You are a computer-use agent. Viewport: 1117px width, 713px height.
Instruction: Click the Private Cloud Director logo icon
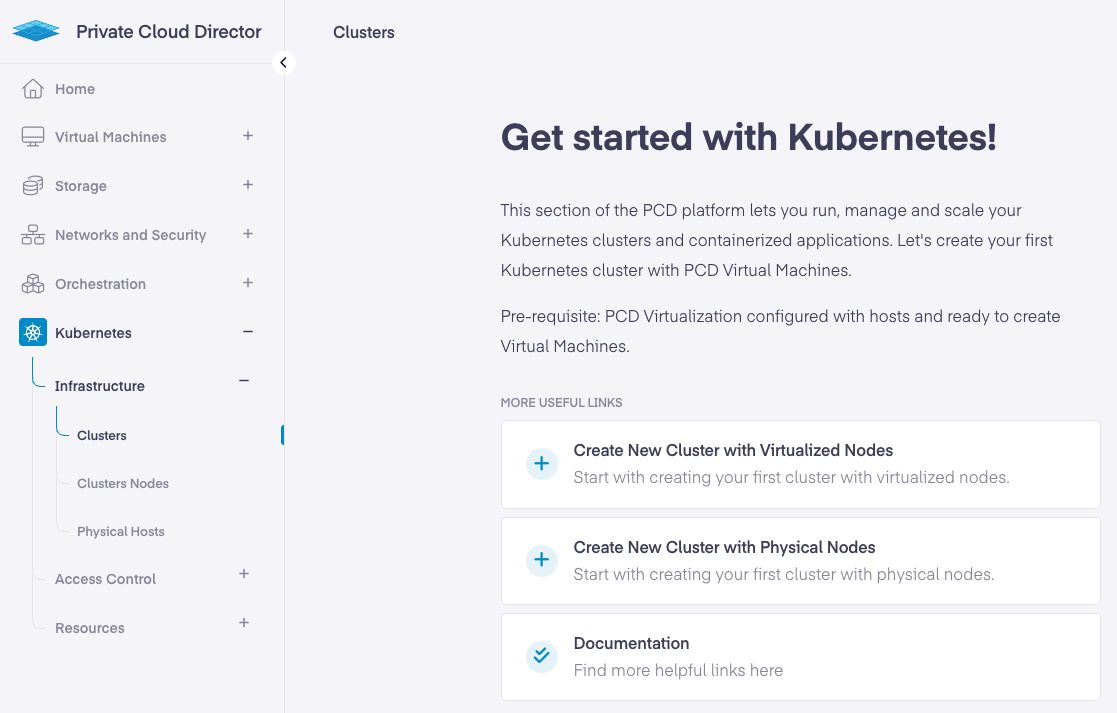(x=36, y=31)
